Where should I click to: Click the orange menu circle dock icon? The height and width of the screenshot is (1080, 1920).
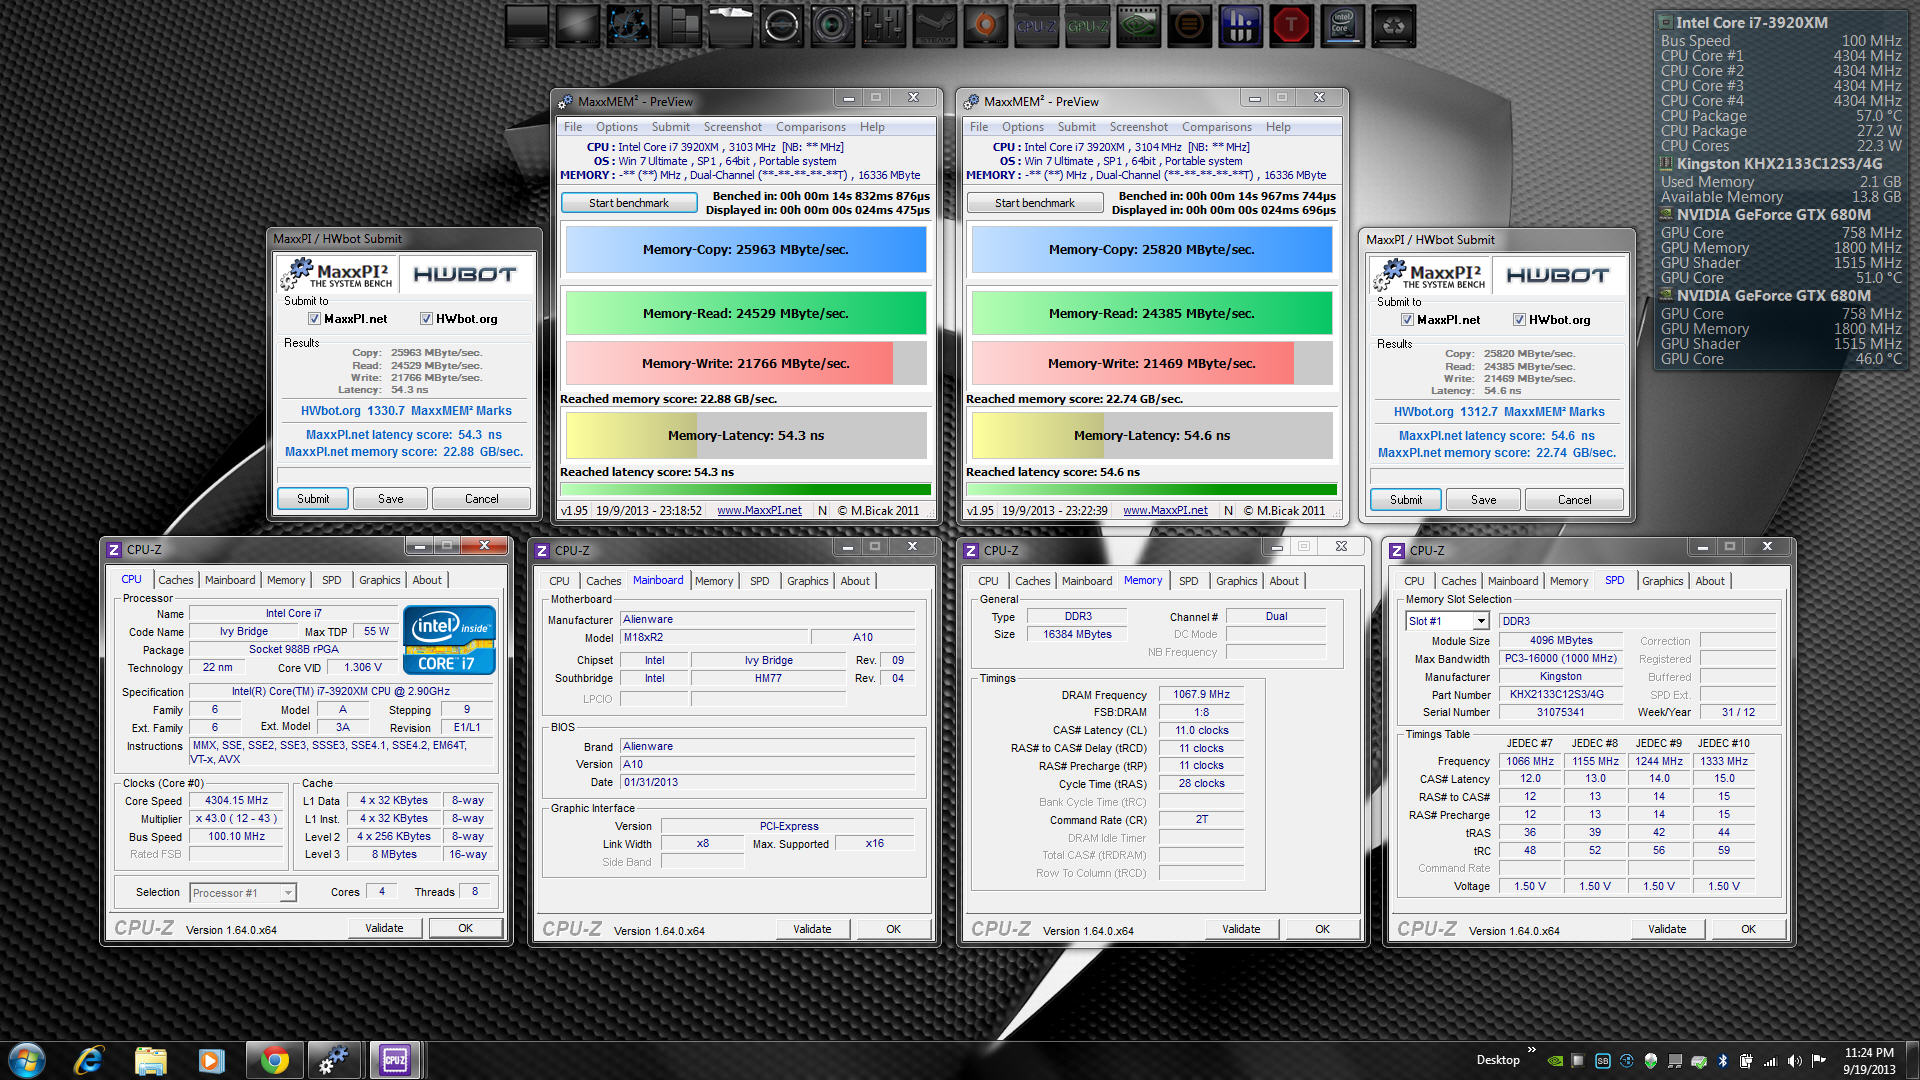(x=1189, y=26)
